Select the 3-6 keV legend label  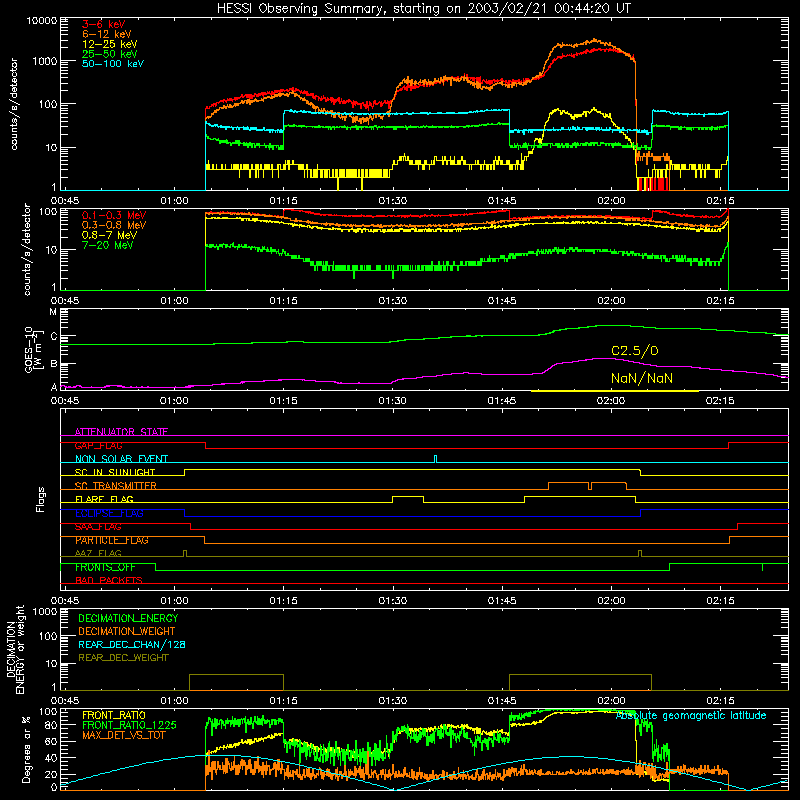click(103, 24)
